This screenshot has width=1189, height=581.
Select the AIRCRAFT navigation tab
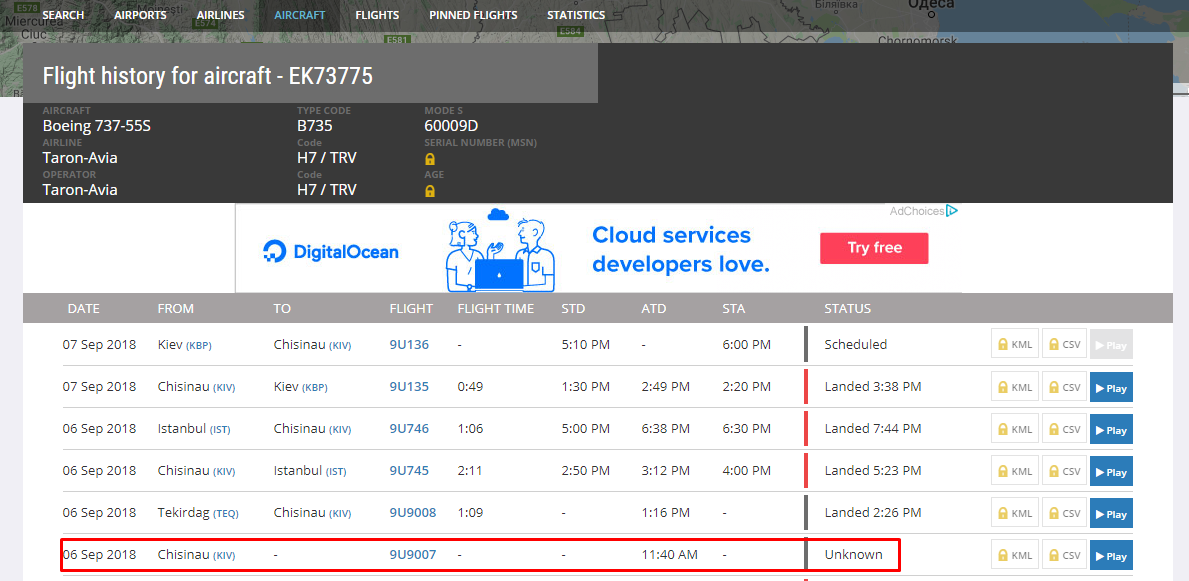click(x=300, y=15)
